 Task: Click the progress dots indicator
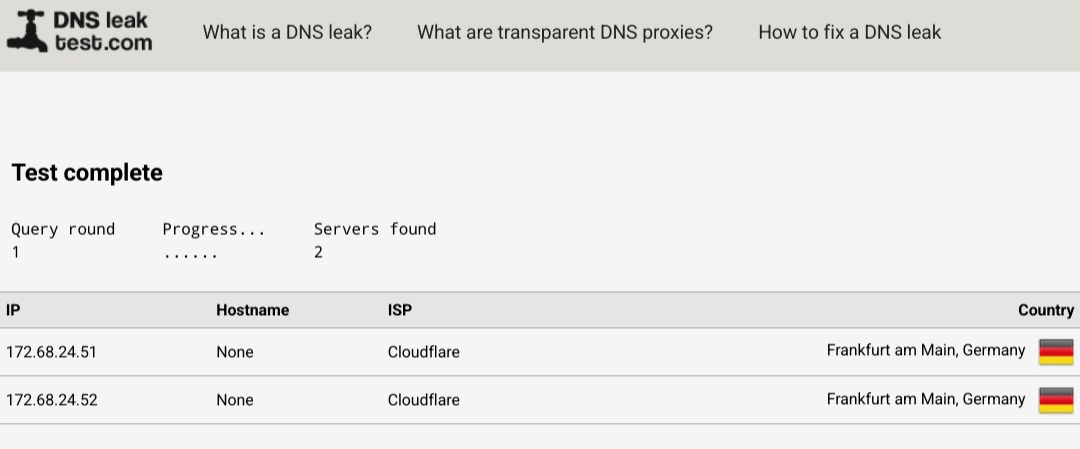click(190, 253)
